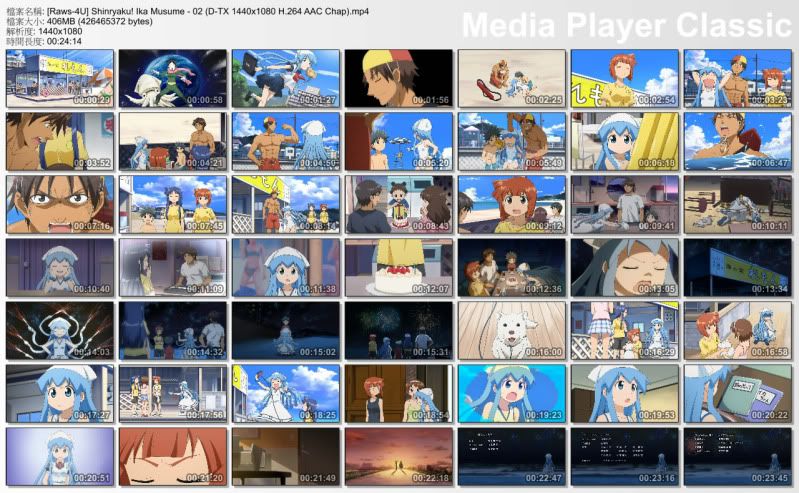Click the thumbnail timestamped 00:00:29
Viewport: 799px width, 493px height.
(60, 78)
